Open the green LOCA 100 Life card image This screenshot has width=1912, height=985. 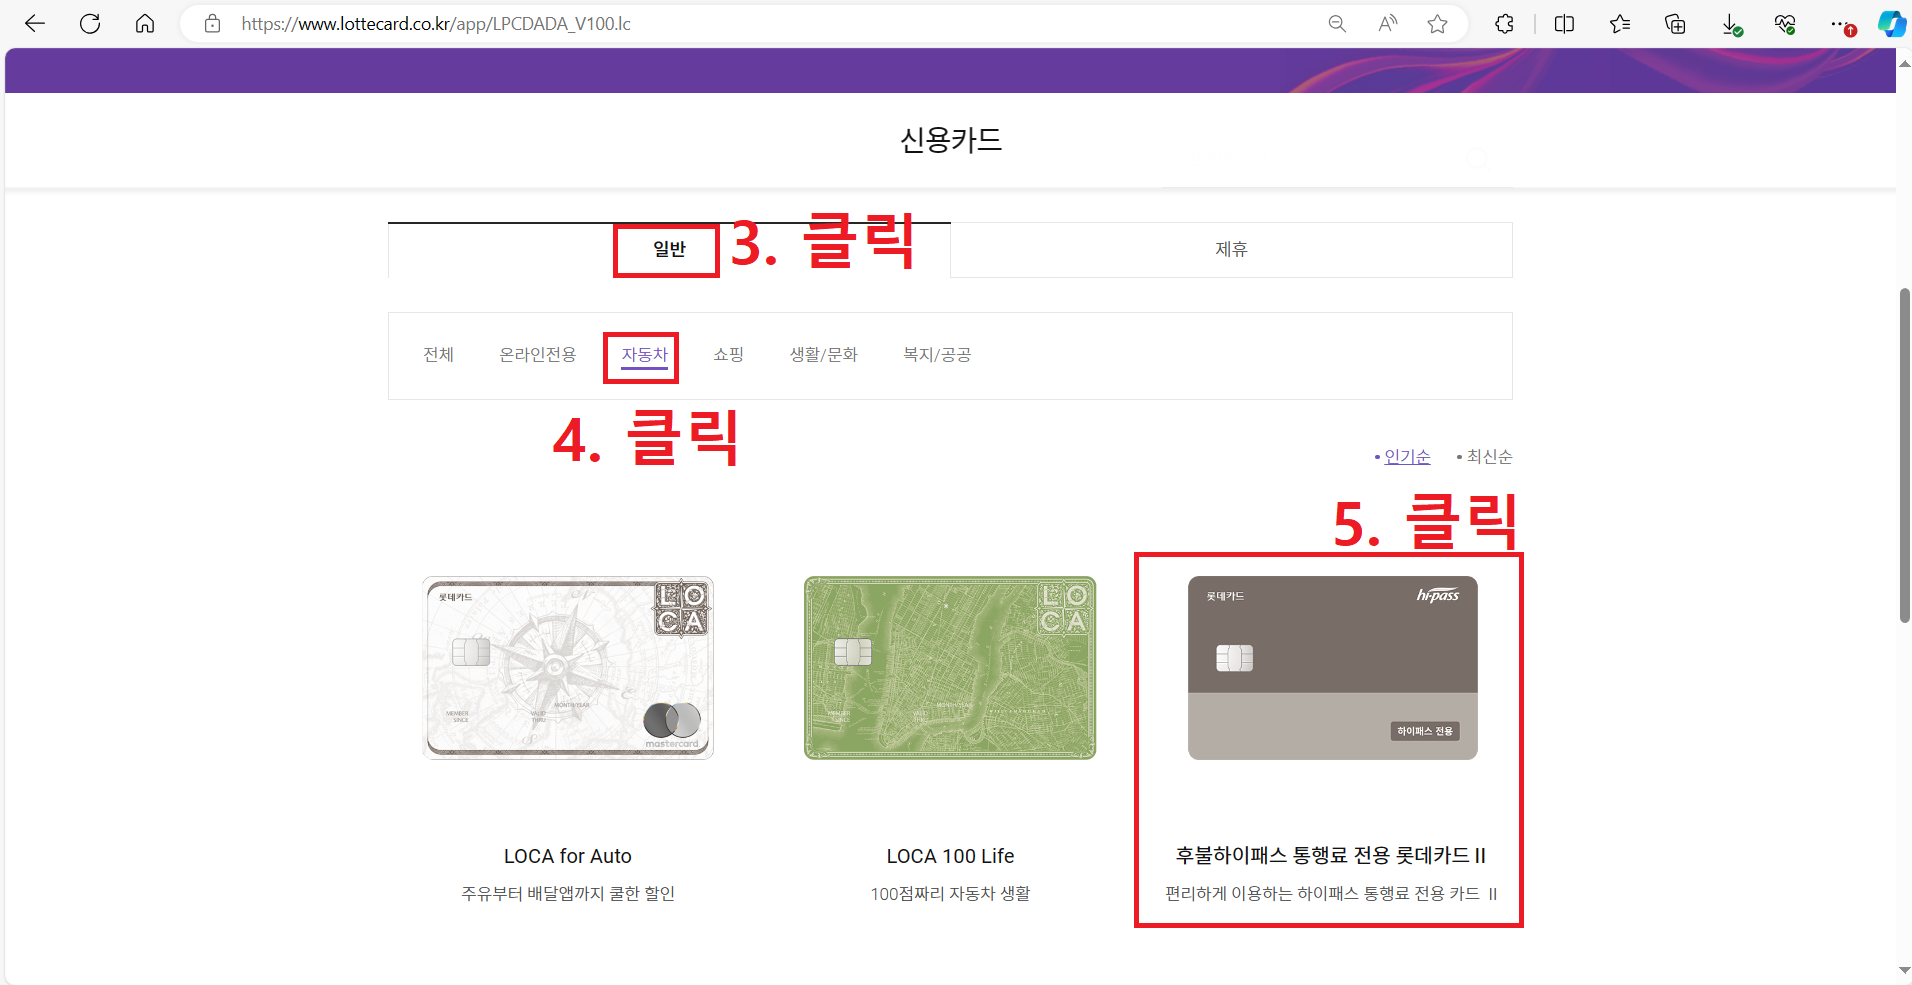950,668
